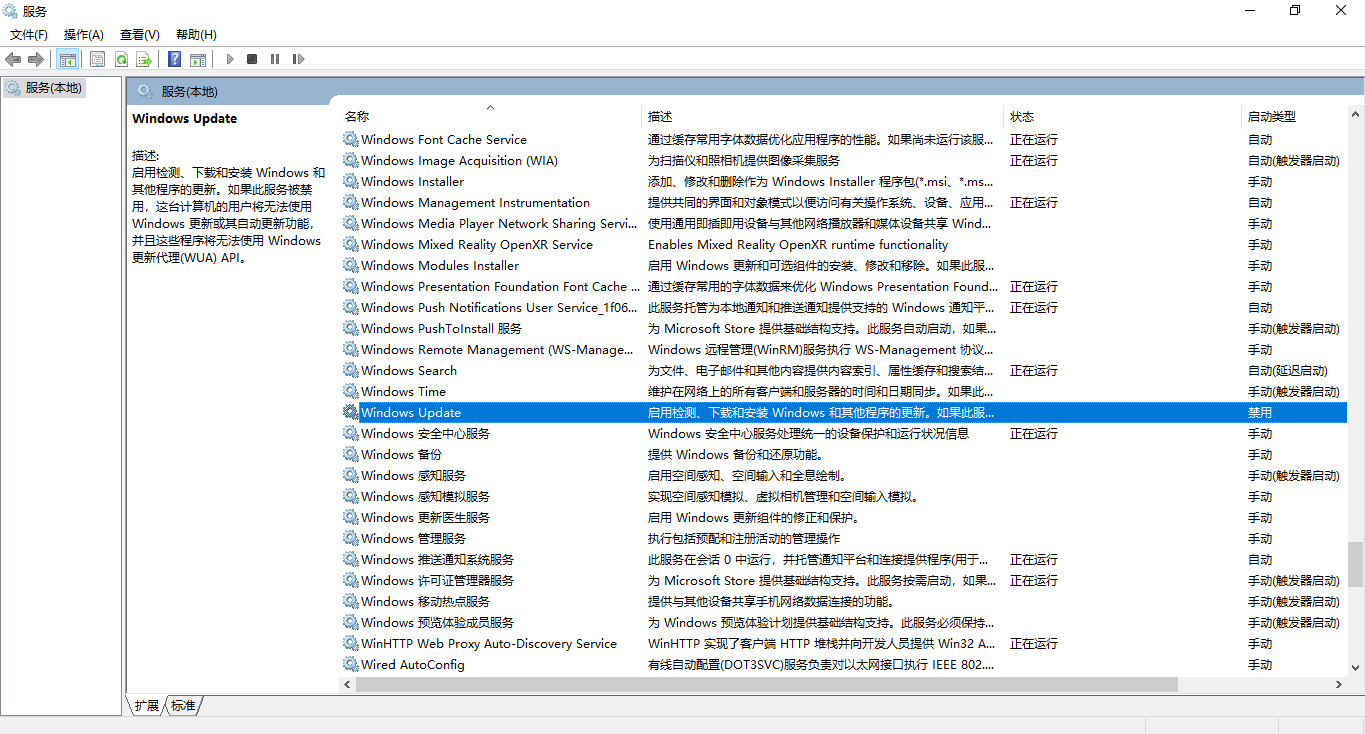Click the 服务 title bar app icon

(11, 11)
